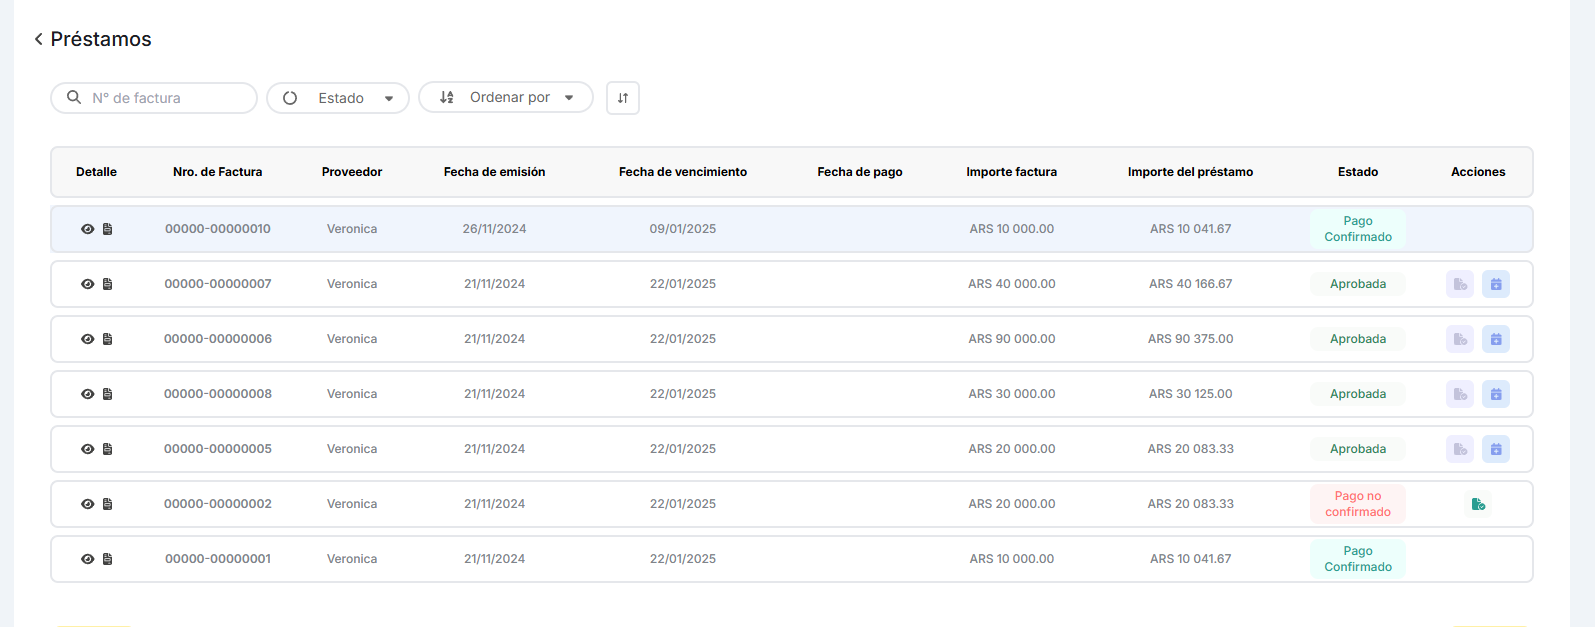
Task: Click the back arrow next to Préstamos
Action: pyautogui.click(x=38, y=39)
